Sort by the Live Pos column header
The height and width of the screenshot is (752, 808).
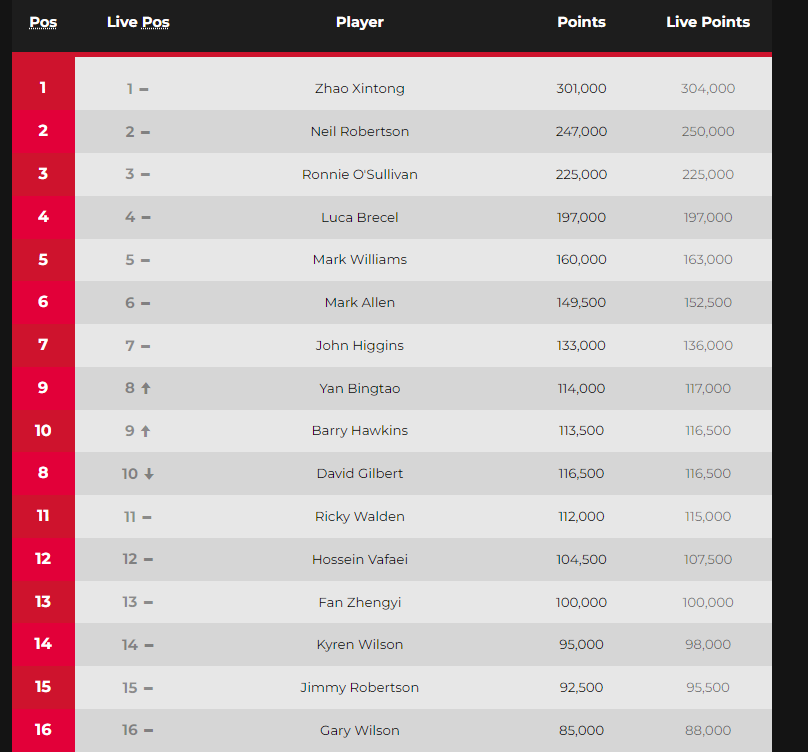[138, 22]
